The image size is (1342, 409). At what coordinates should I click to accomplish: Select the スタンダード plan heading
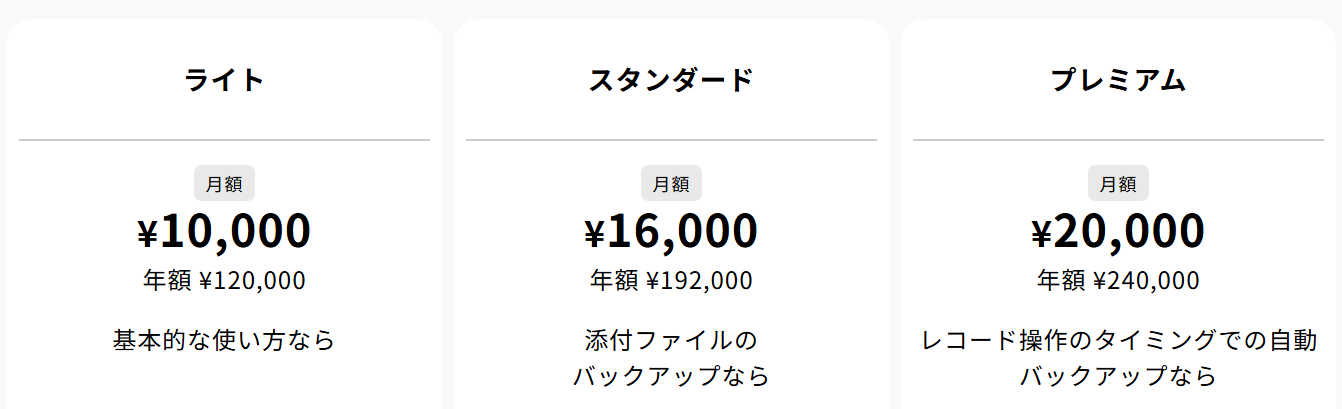[671, 80]
